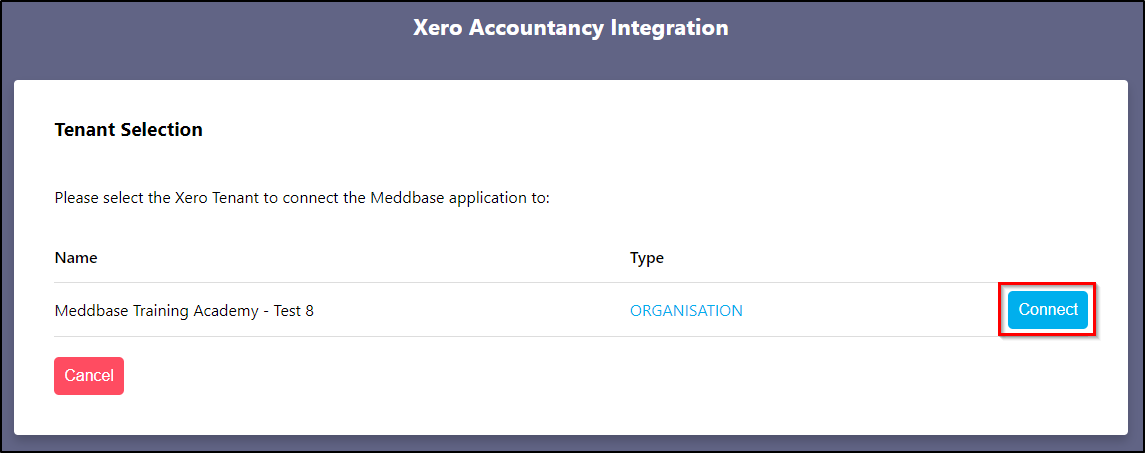Click the blue Connect button
The width and height of the screenshot is (1145, 453).
[1047, 310]
